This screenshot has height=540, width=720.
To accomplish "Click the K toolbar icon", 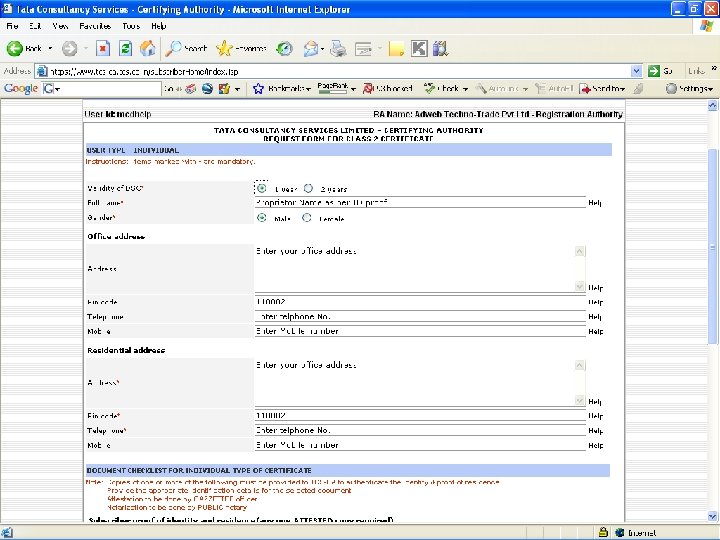I will (419, 48).
